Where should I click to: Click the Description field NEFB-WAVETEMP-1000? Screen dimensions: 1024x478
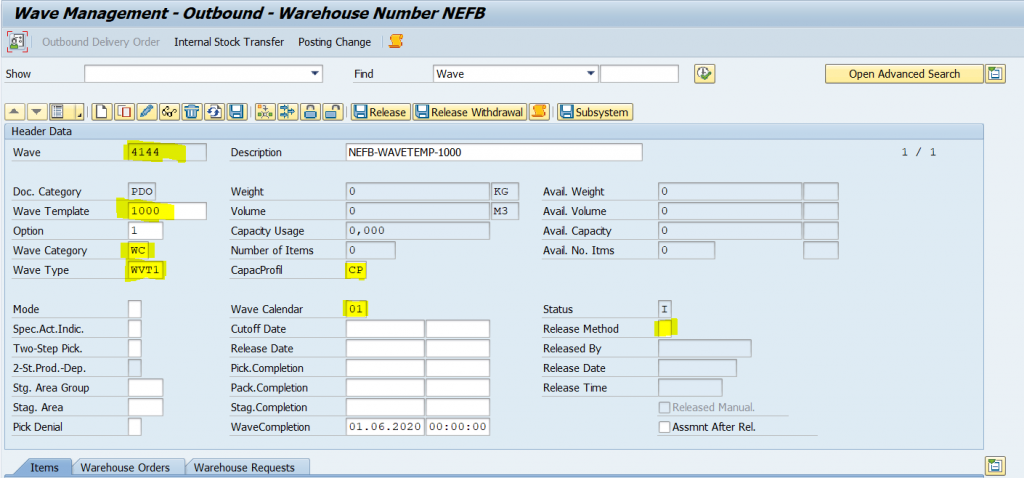coord(494,152)
